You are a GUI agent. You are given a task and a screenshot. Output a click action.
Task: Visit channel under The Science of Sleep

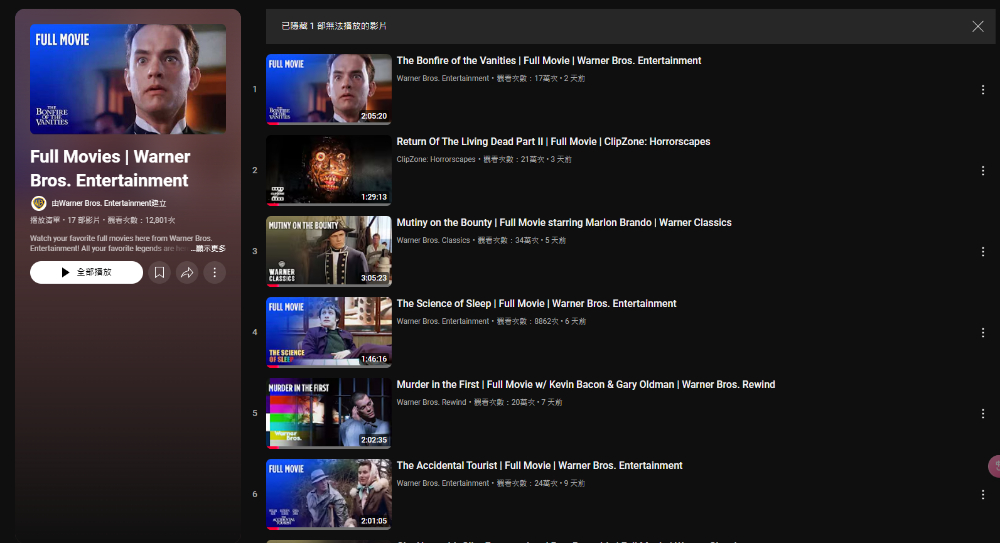[443, 322]
